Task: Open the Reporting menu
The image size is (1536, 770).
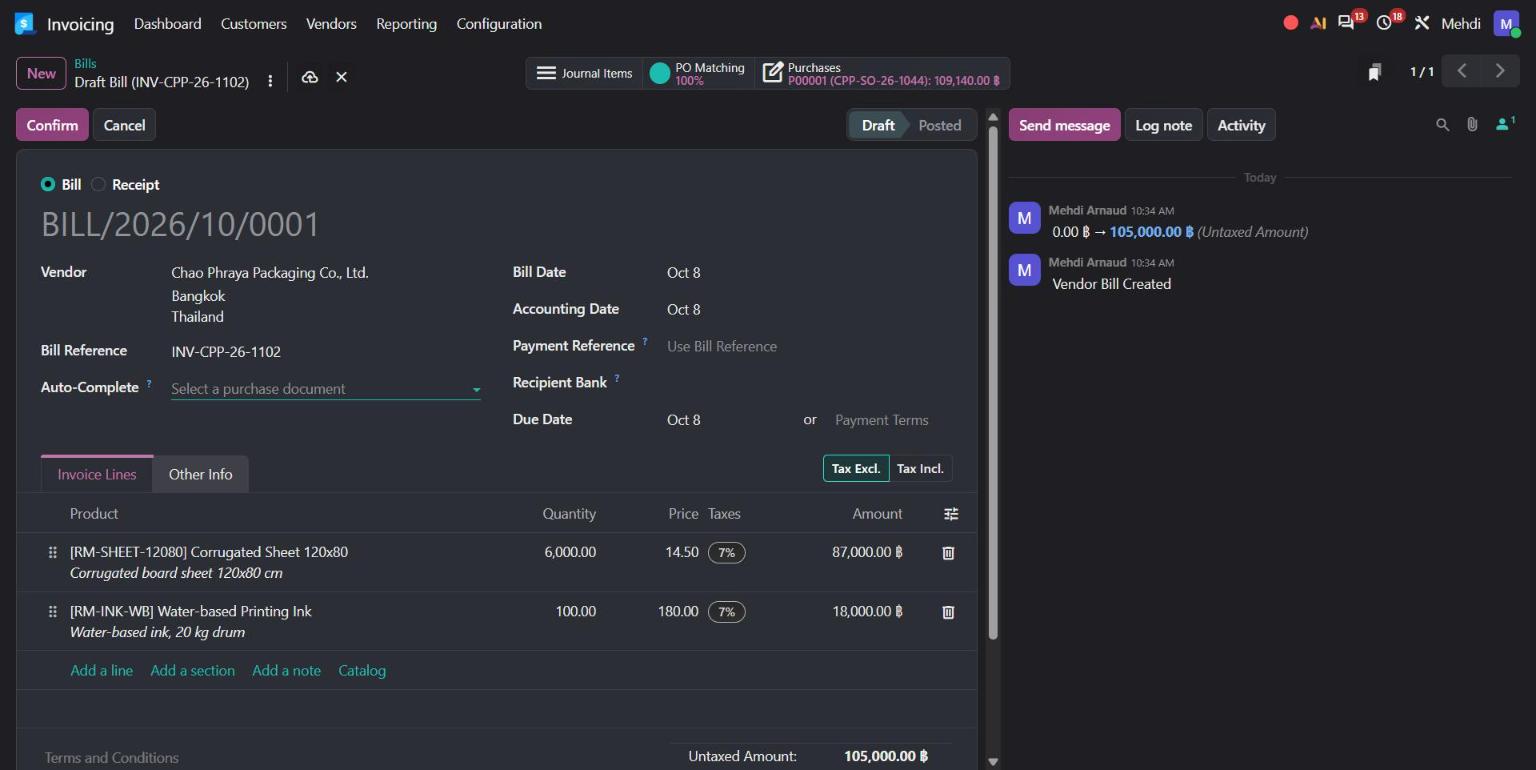Action: pos(406,23)
